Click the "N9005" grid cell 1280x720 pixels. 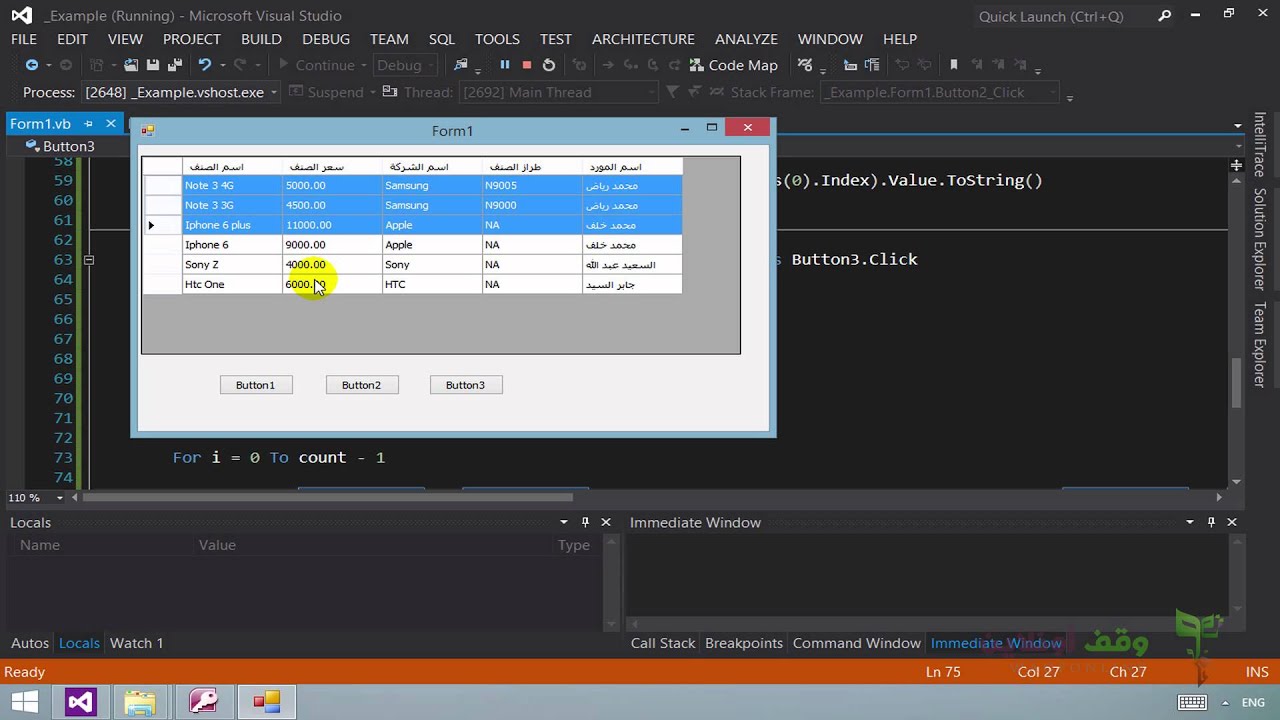coord(532,185)
